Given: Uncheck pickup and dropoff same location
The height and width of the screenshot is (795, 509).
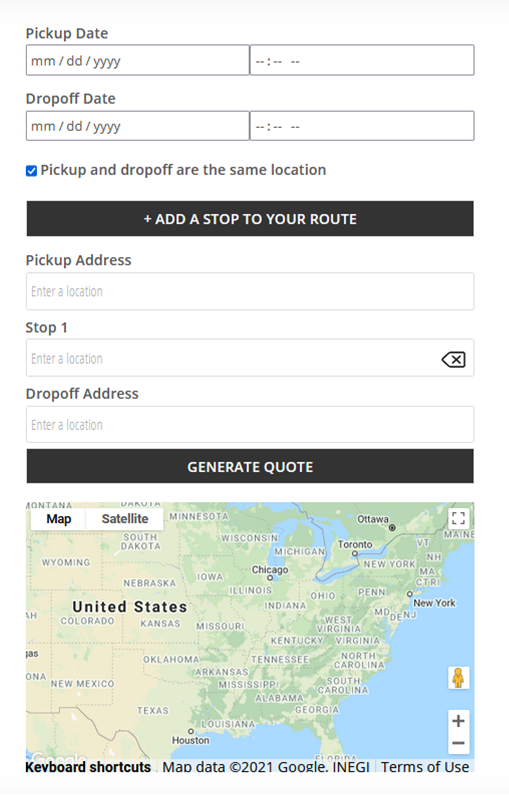Looking at the screenshot, I should point(31,171).
